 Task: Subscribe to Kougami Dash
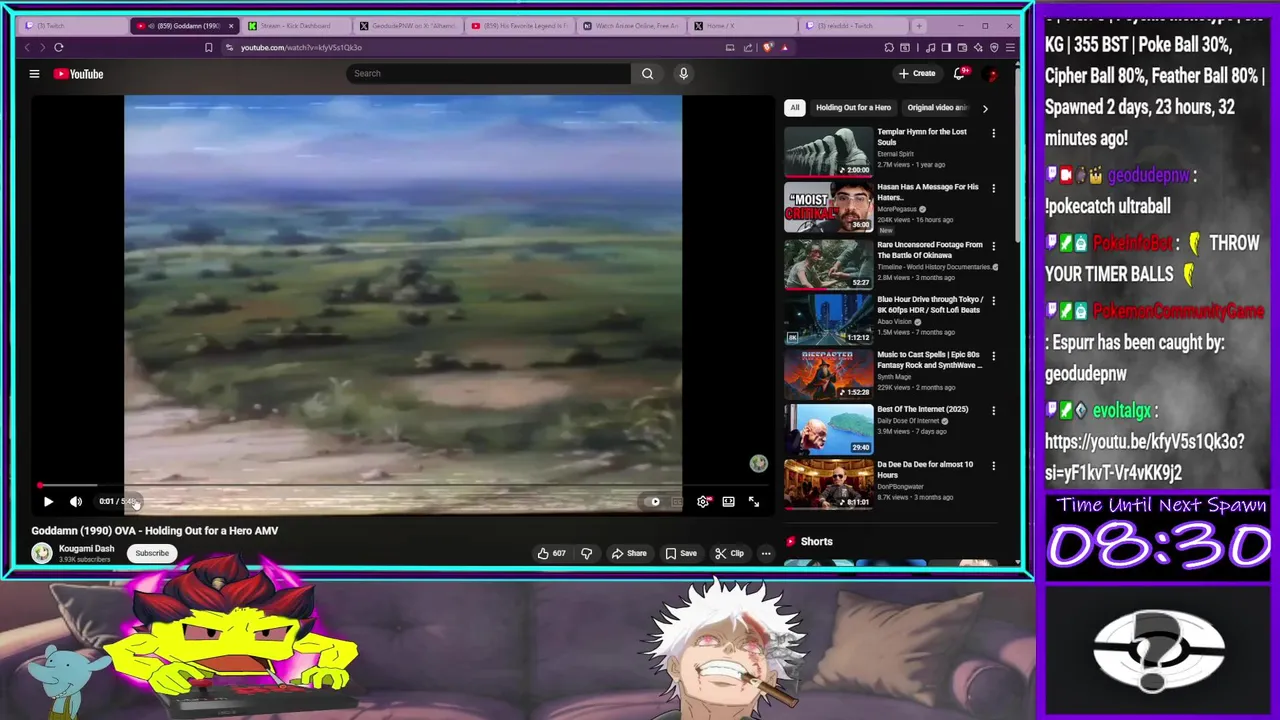[x=152, y=553]
